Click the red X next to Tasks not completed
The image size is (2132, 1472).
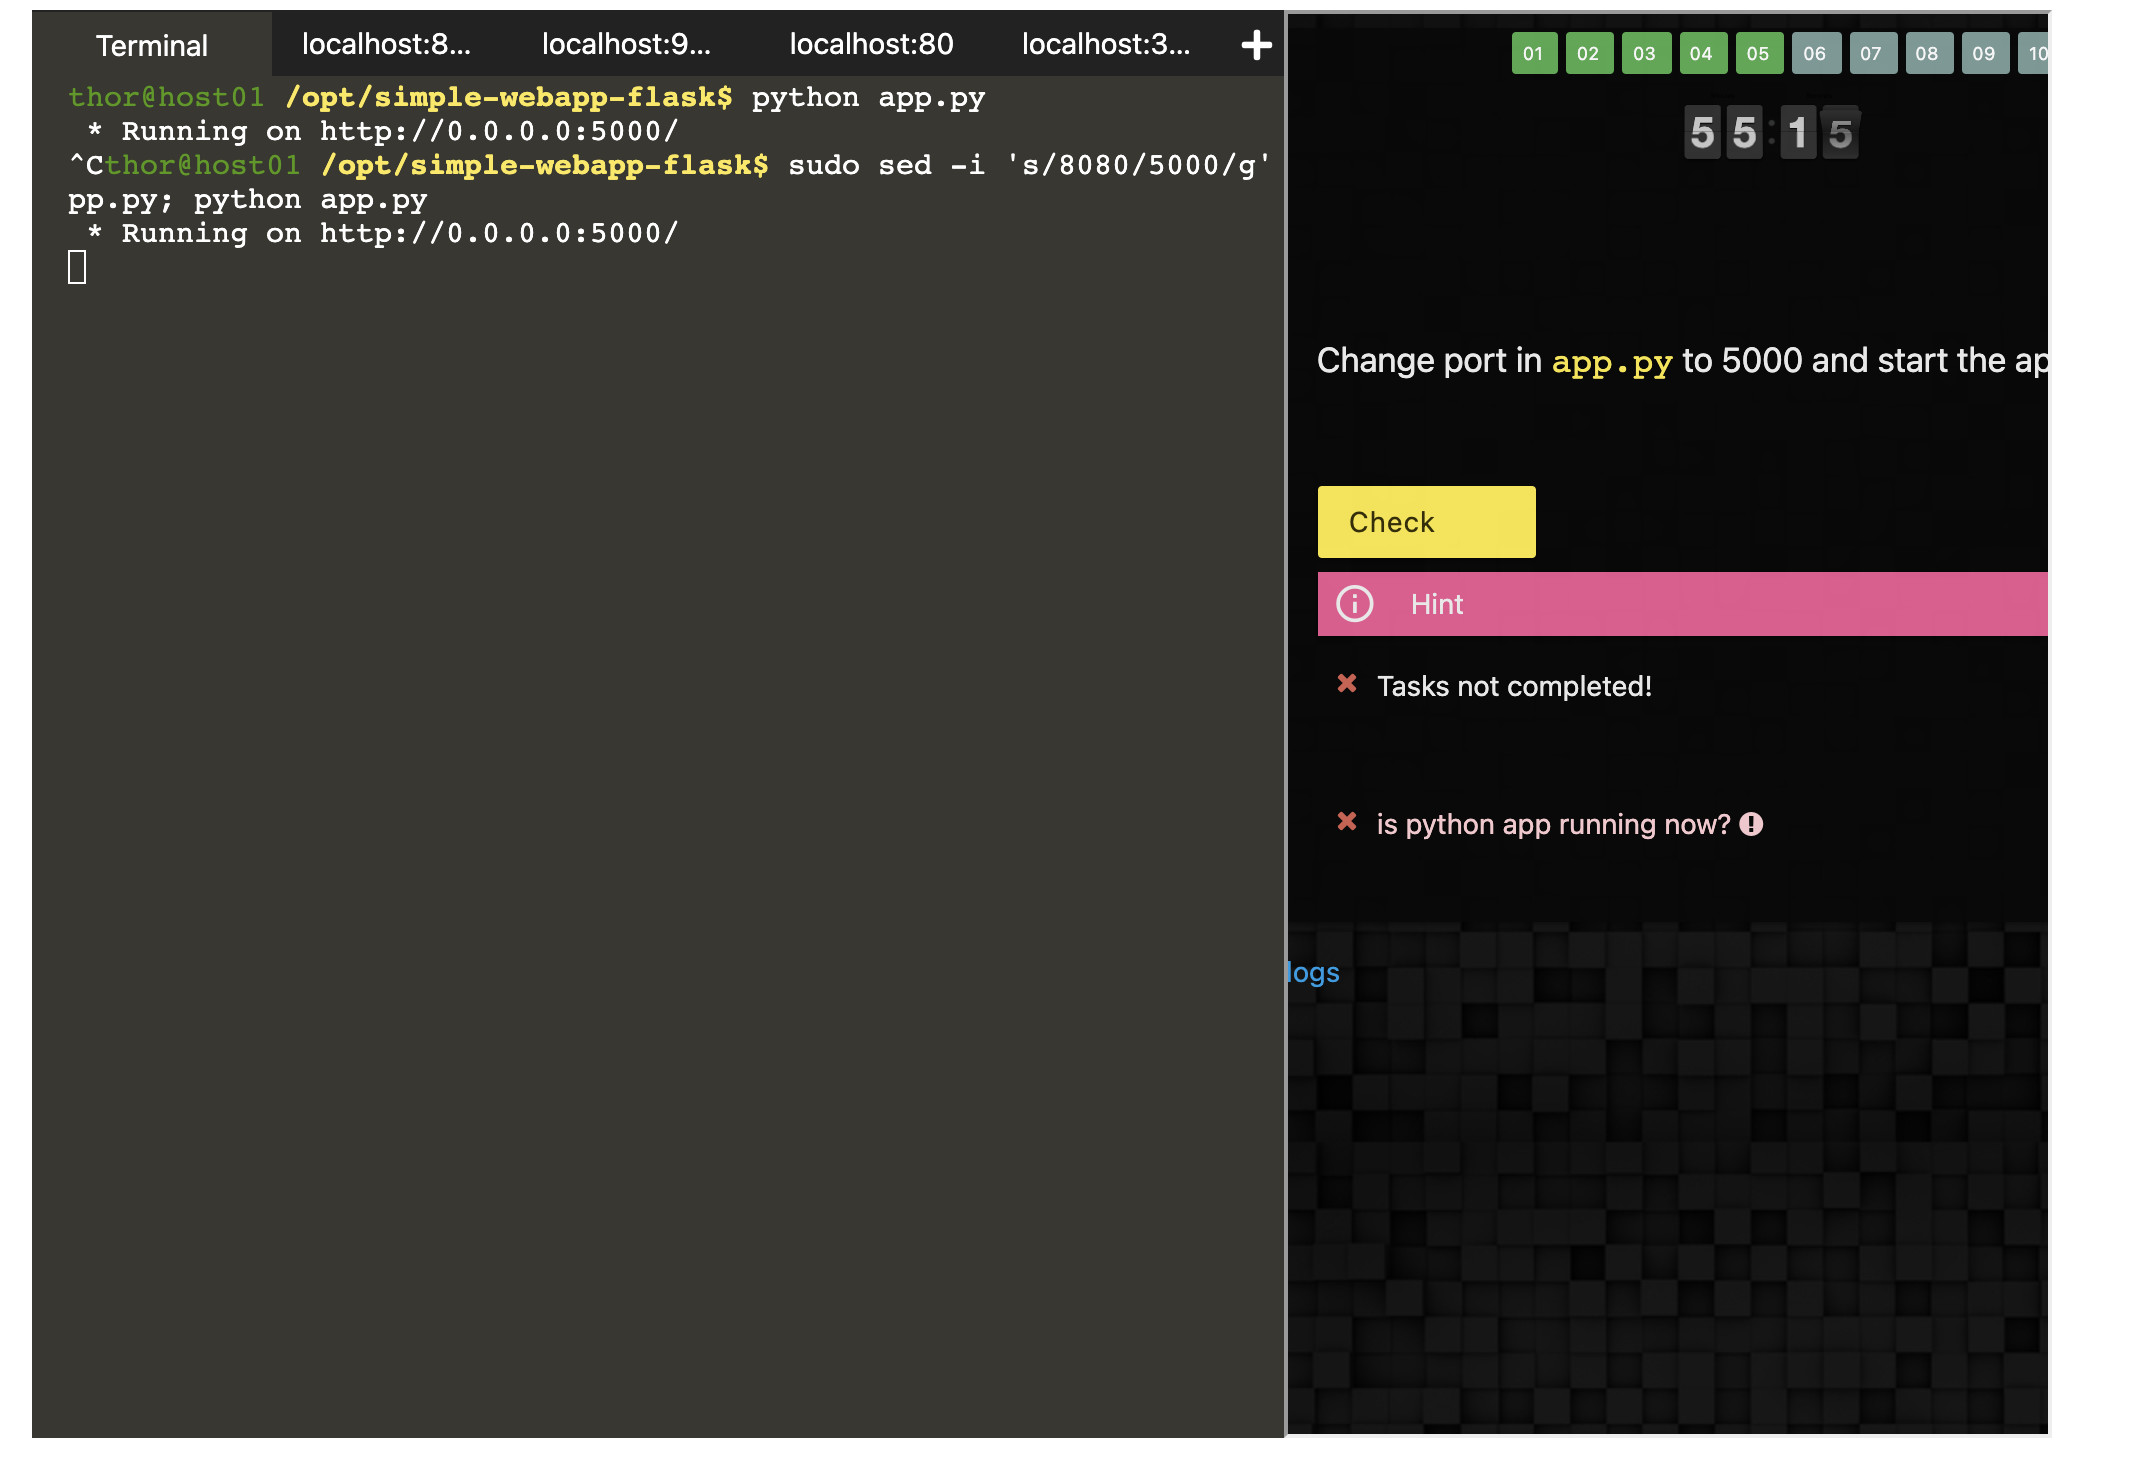pyautogui.click(x=1347, y=684)
